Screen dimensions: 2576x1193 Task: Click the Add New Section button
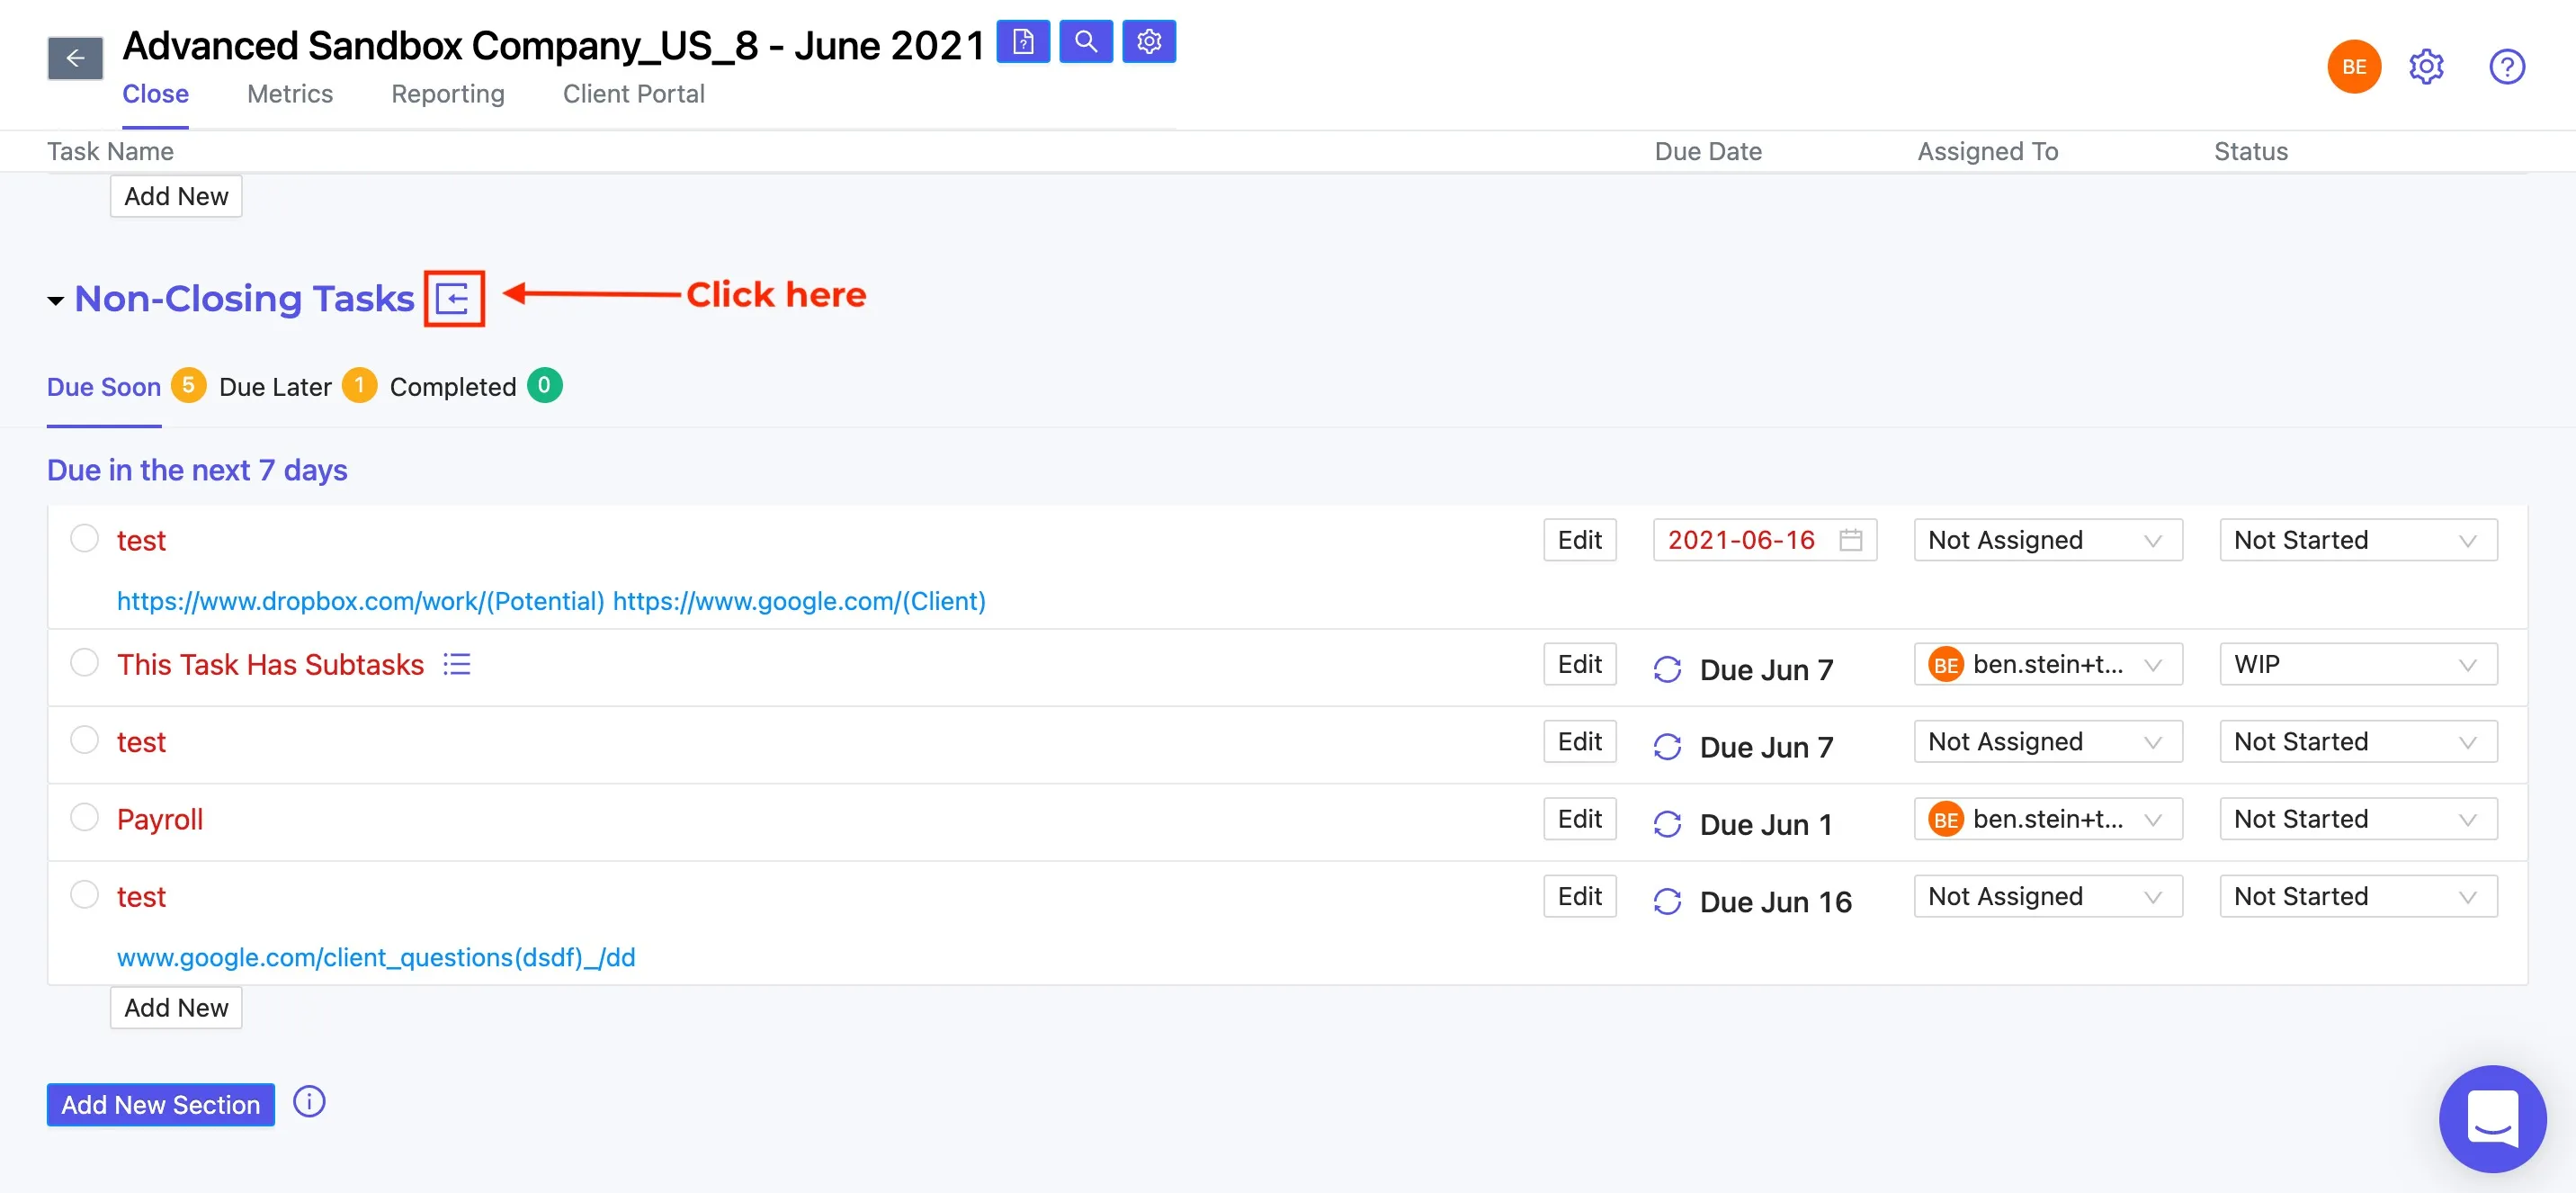[x=161, y=1104]
